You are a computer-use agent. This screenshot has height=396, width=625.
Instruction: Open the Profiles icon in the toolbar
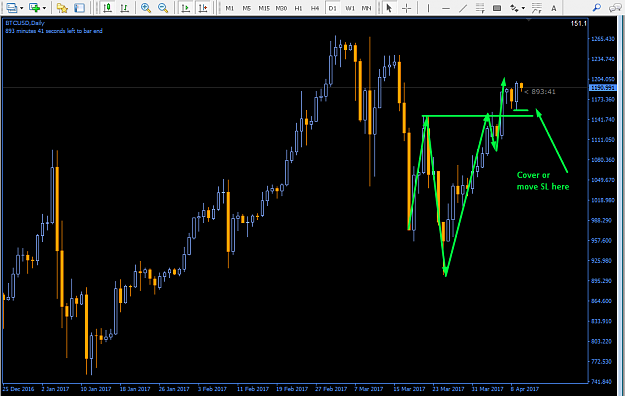pos(12,8)
